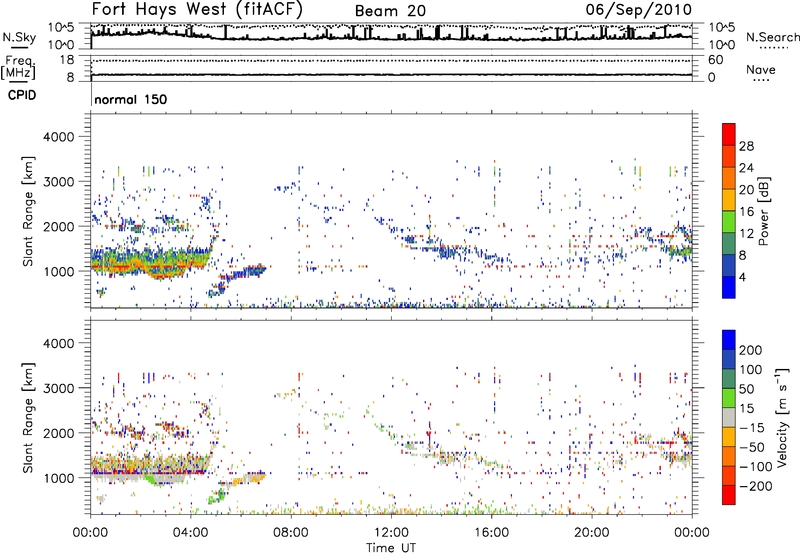
Task: Click the Power [dB] color bar
Action: (x=729, y=211)
